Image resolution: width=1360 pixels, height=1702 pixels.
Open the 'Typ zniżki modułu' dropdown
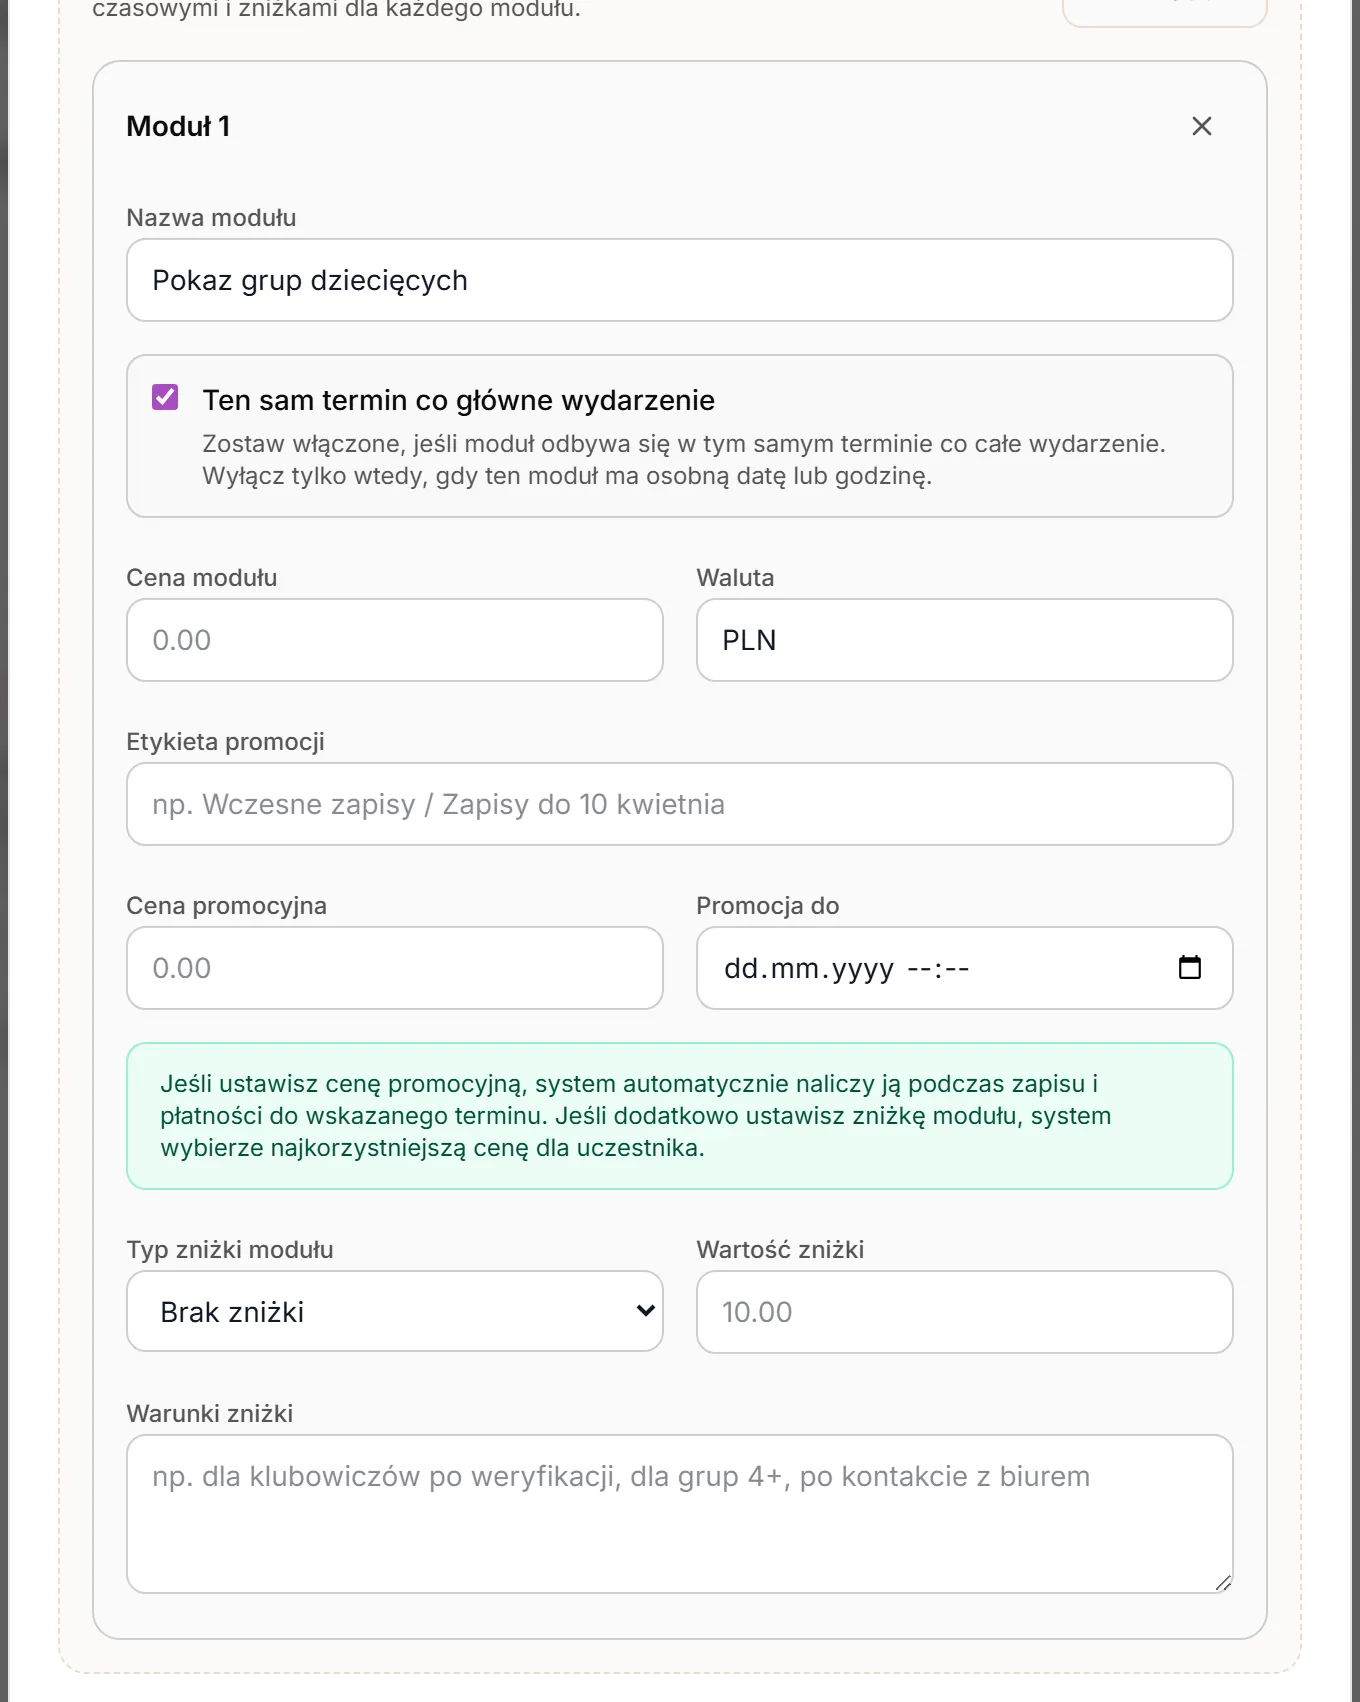tap(395, 1311)
